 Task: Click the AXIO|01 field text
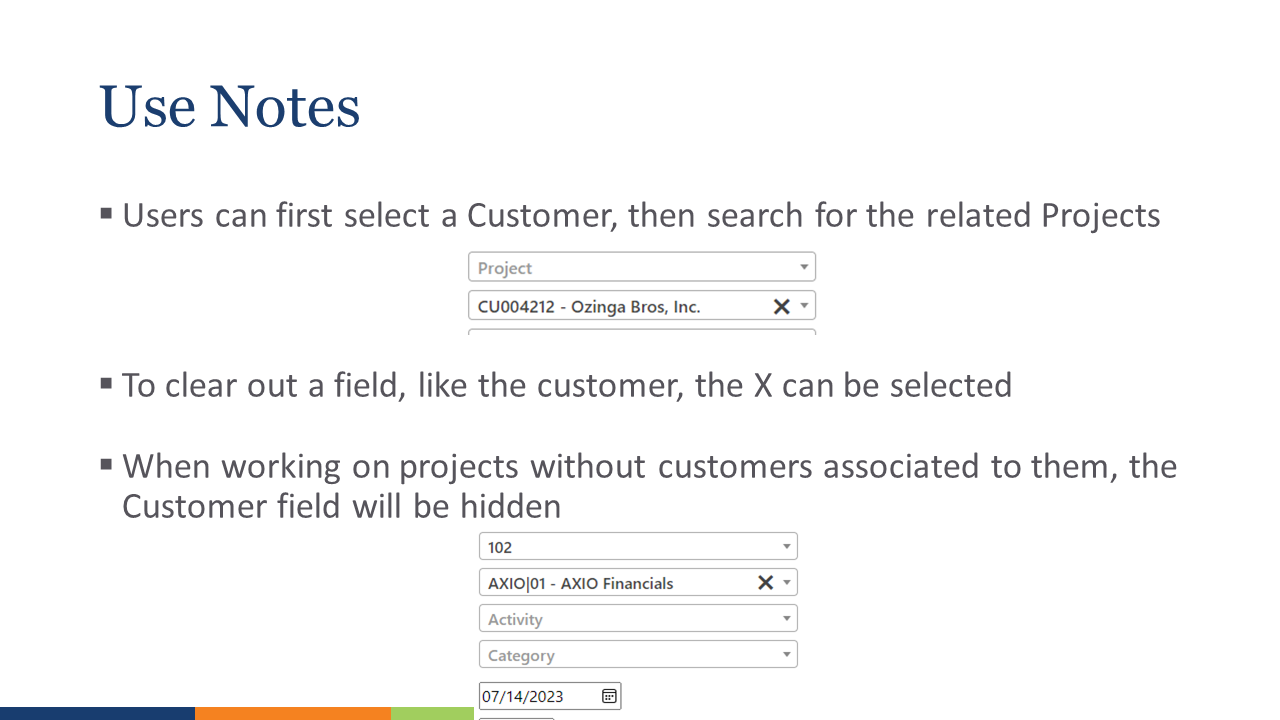pos(580,583)
